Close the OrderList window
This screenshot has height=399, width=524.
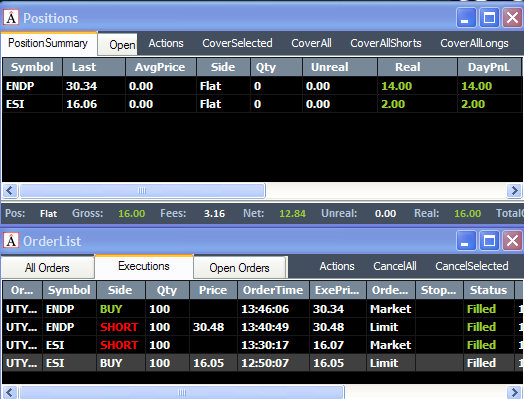[x=513, y=240]
